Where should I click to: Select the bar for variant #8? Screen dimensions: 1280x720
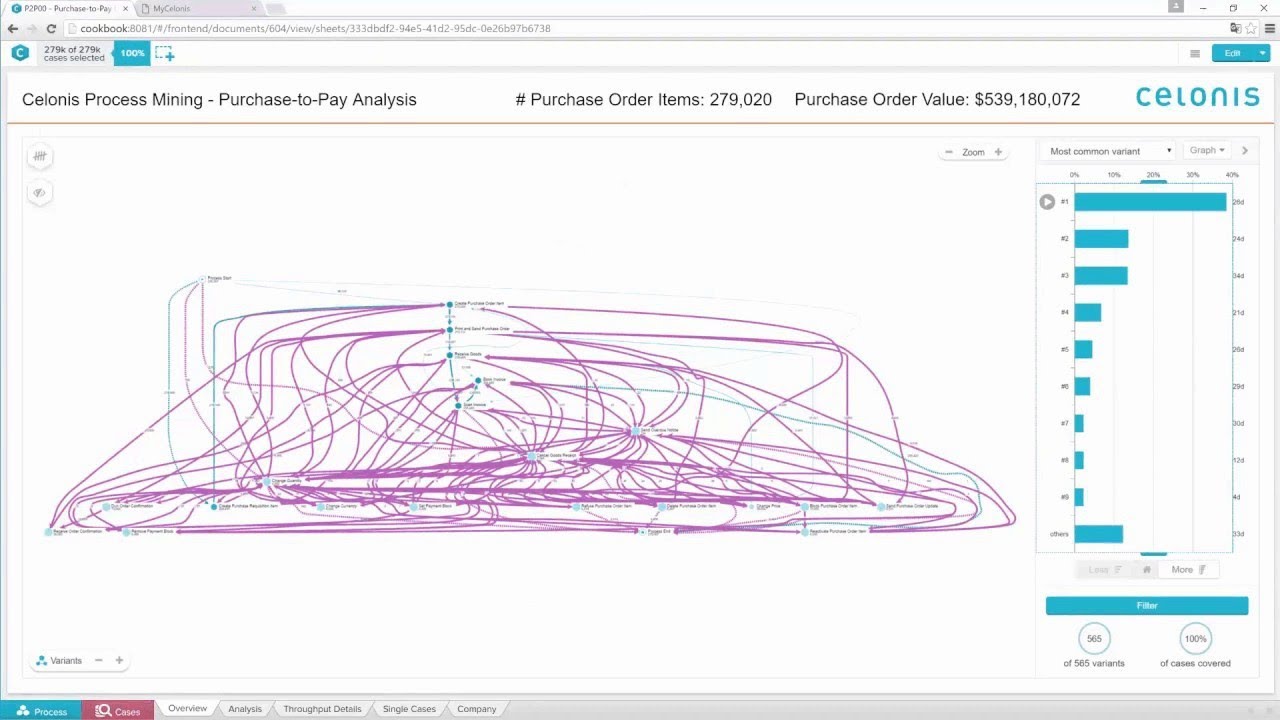pyautogui.click(x=1079, y=460)
